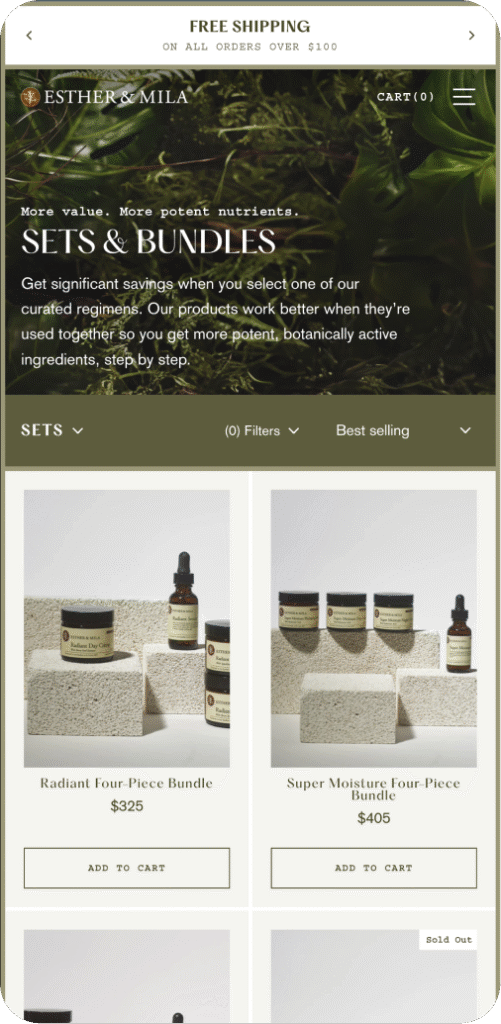501x1024 pixels.
Task: Open the cart link in the header
Action: click(406, 97)
